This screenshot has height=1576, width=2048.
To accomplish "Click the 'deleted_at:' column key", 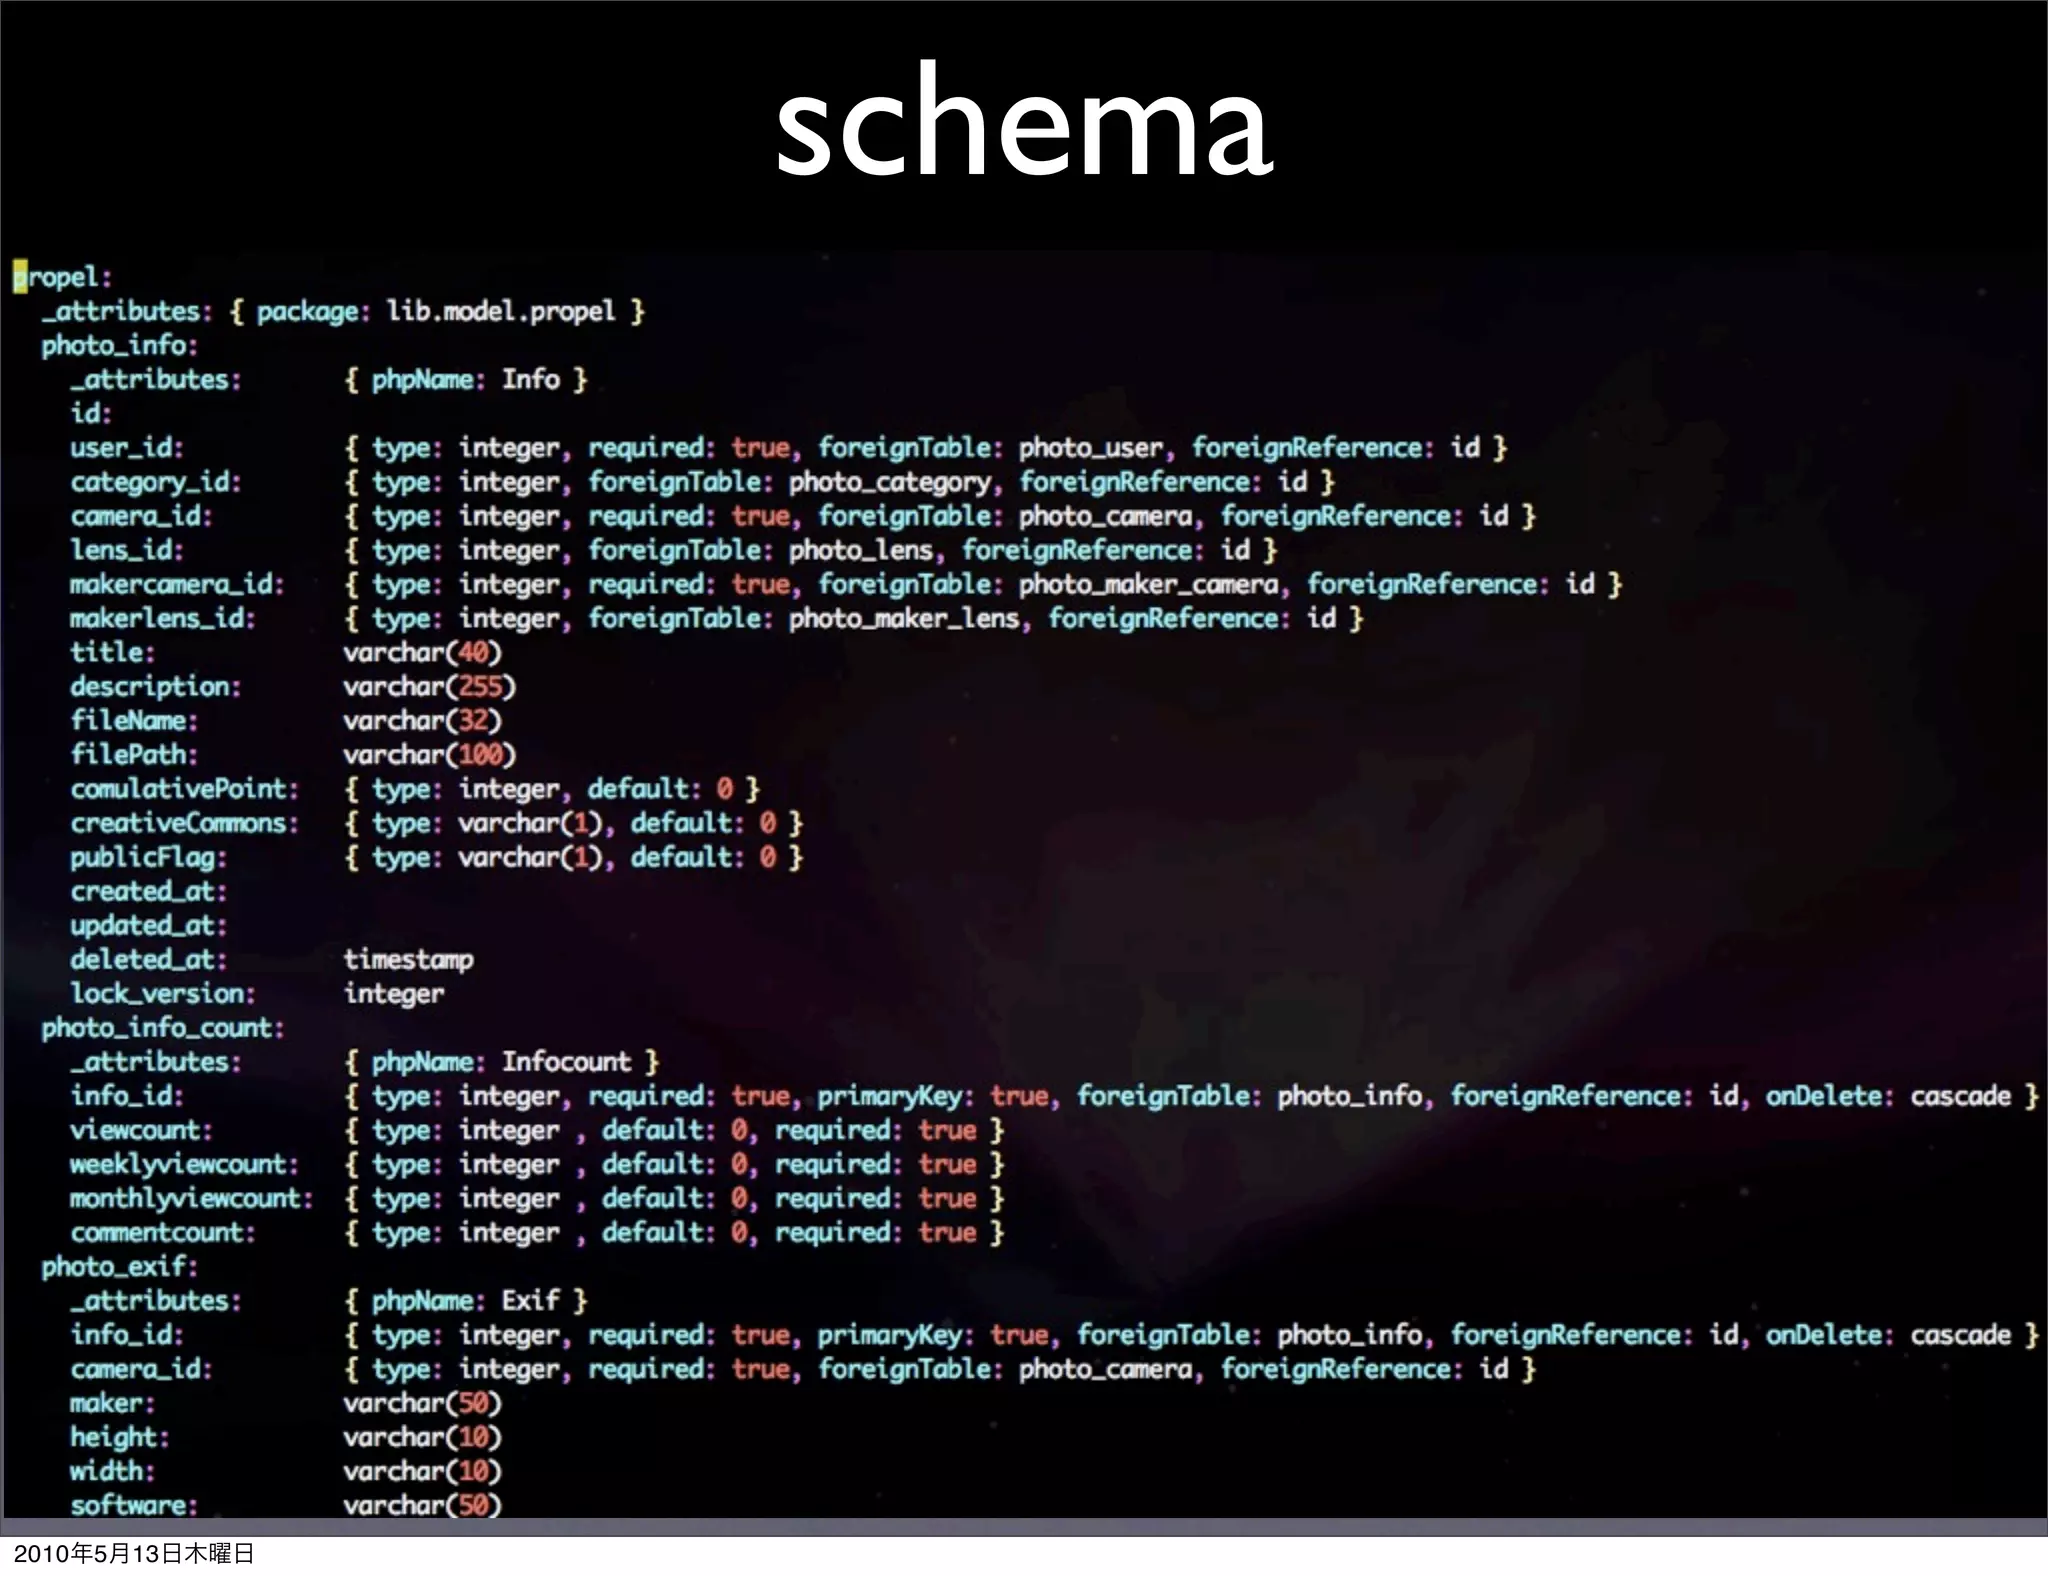I will coord(148,959).
